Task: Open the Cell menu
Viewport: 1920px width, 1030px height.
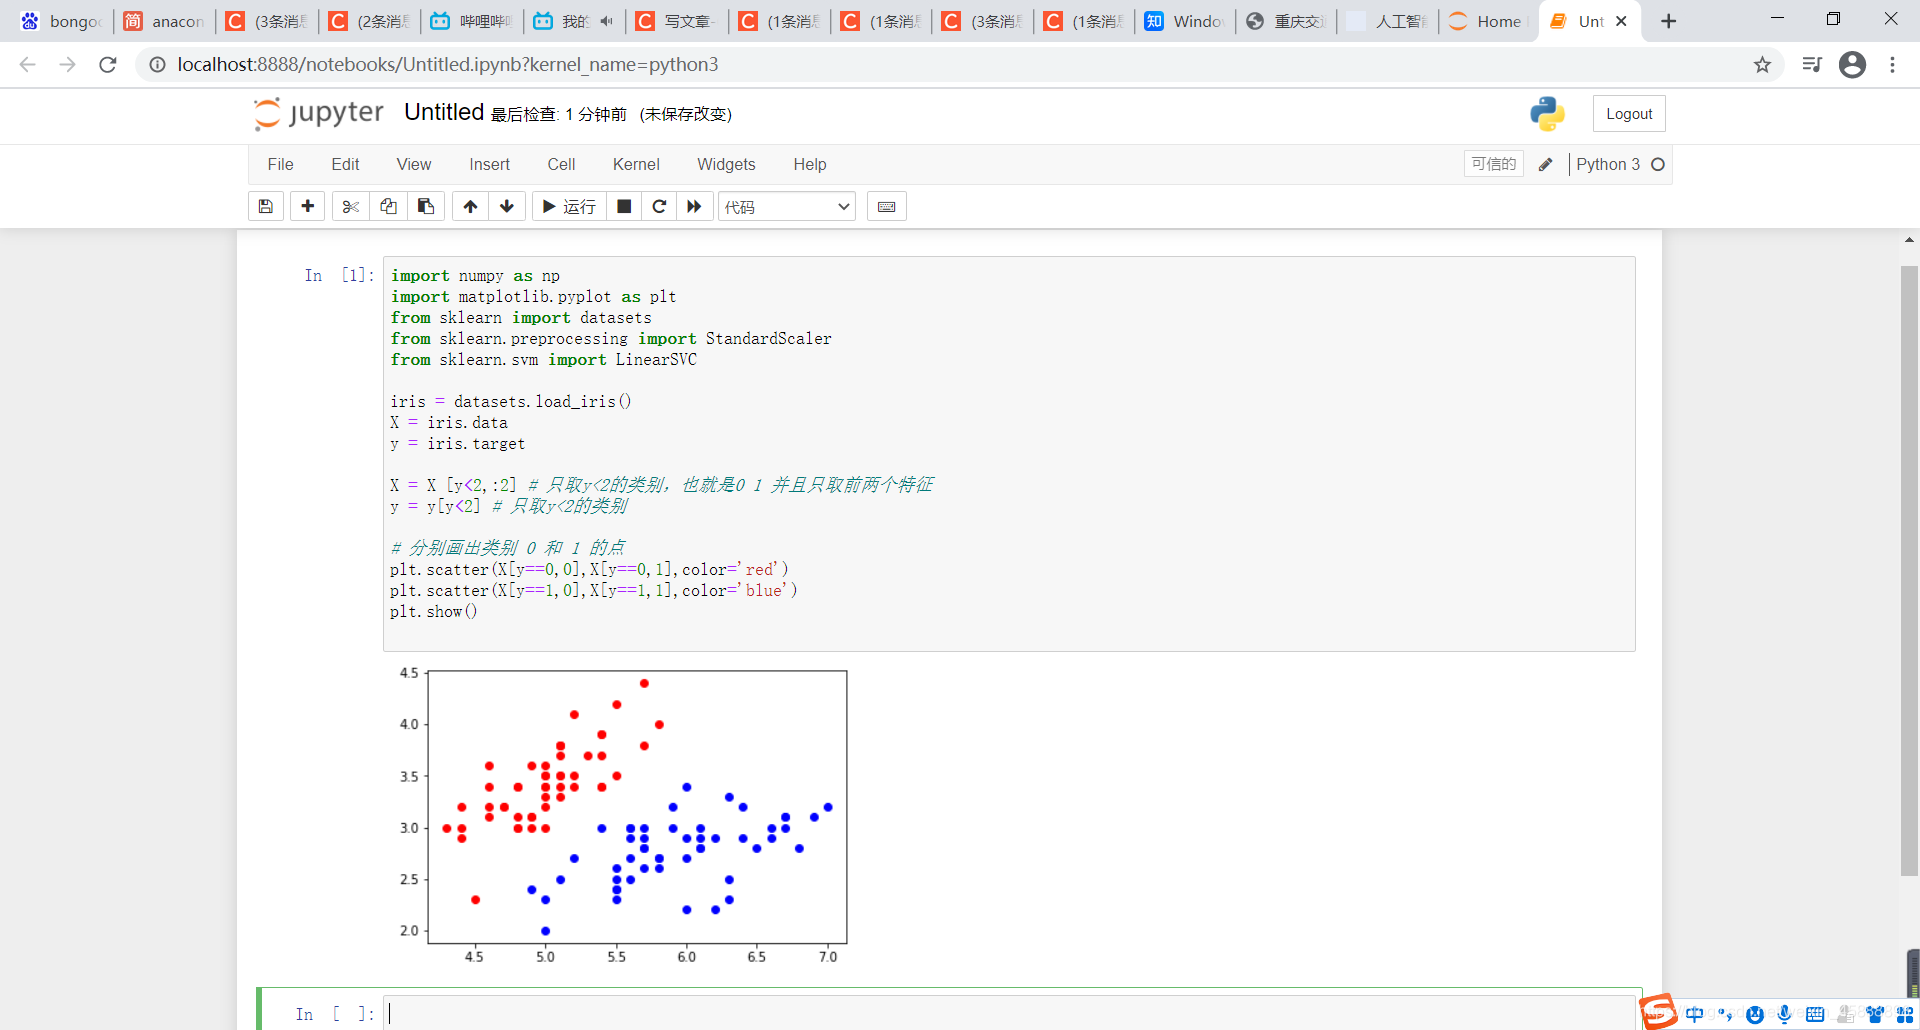Action: [x=561, y=164]
